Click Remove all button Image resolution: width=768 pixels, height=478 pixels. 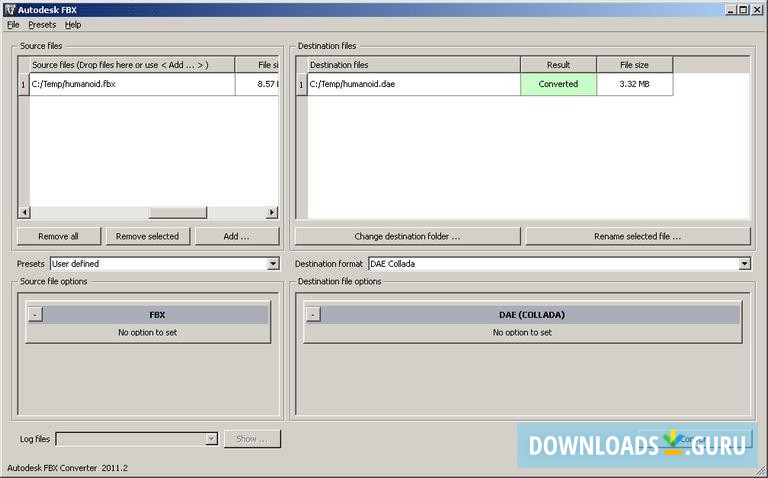59,236
